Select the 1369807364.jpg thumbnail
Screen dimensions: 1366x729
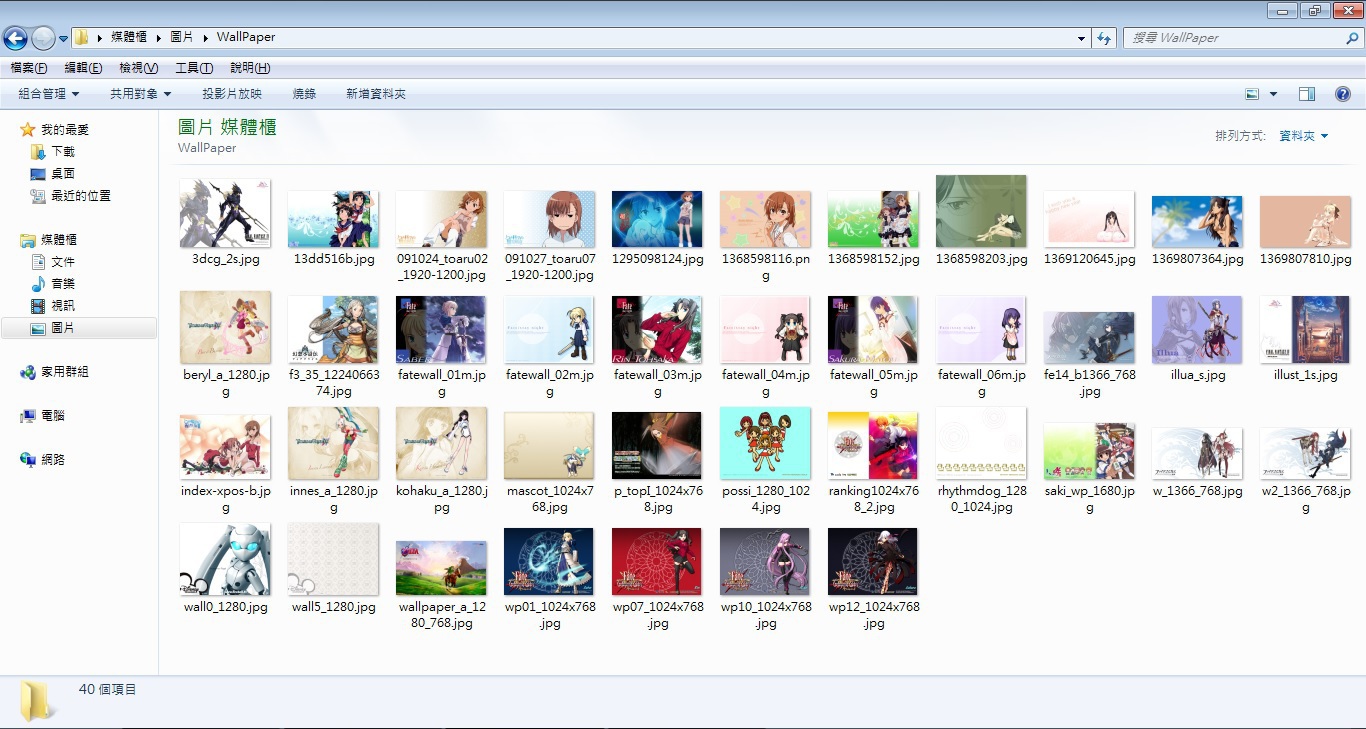click(1197, 221)
